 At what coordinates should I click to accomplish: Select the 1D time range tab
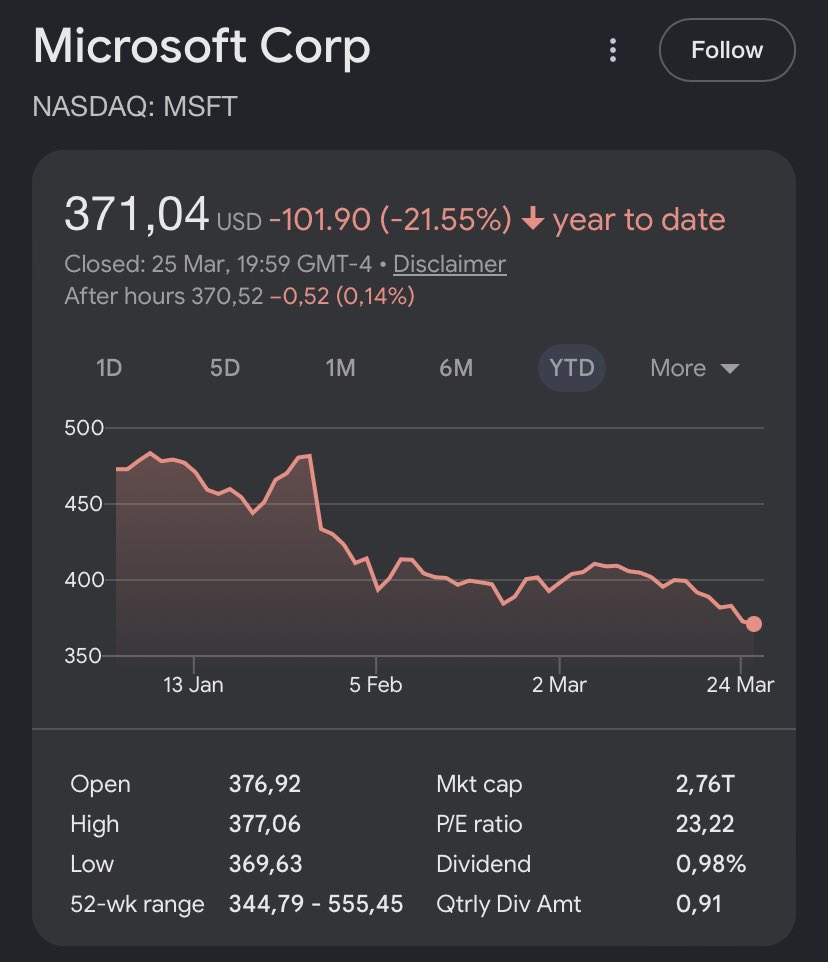point(109,368)
